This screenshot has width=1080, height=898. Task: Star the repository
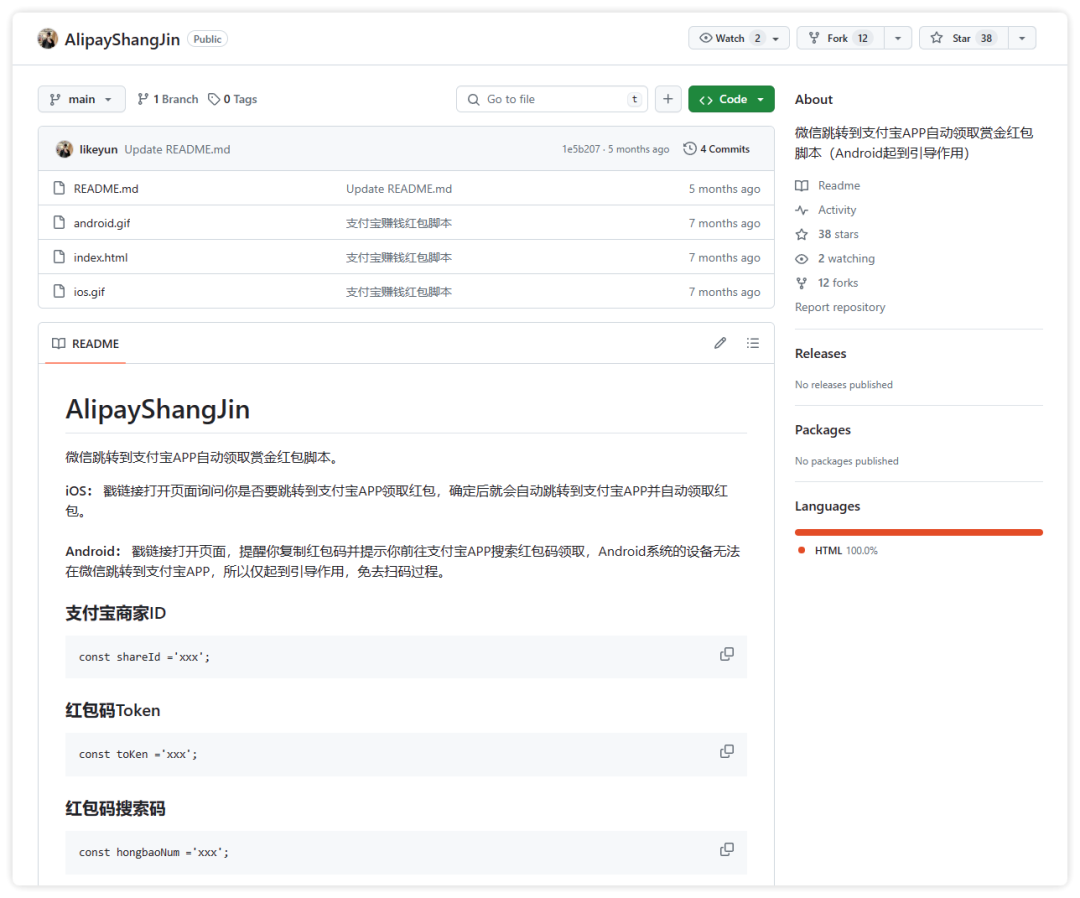coord(964,38)
